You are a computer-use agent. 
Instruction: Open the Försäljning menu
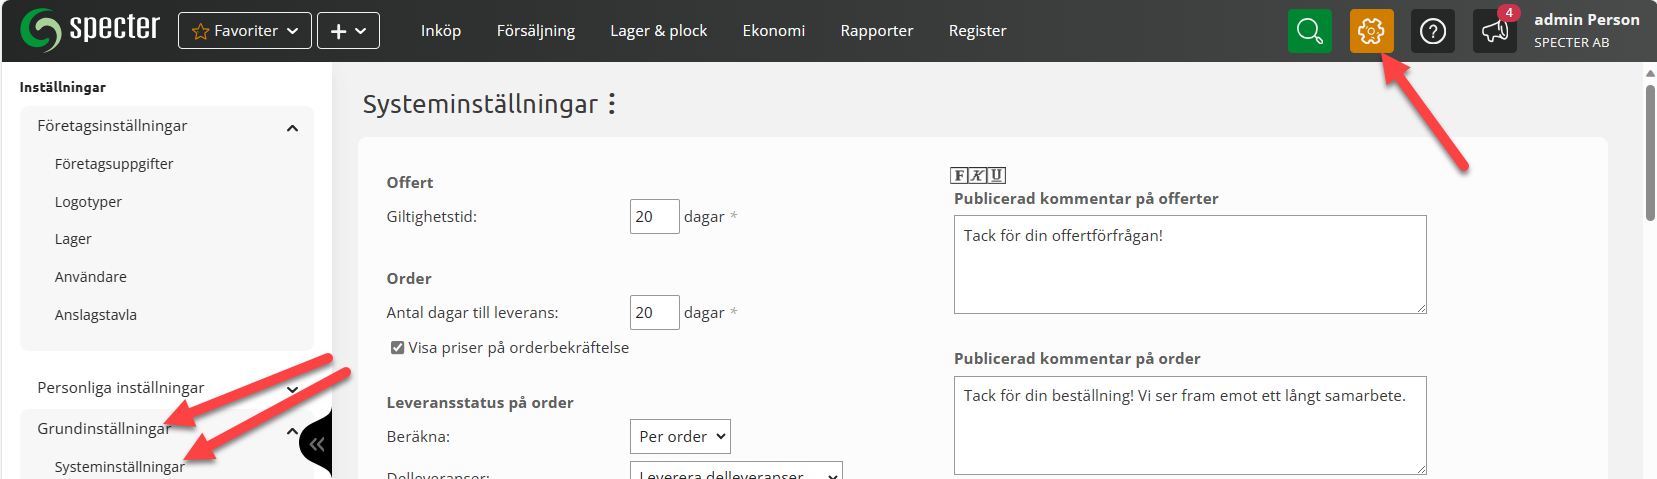[535, 31]
